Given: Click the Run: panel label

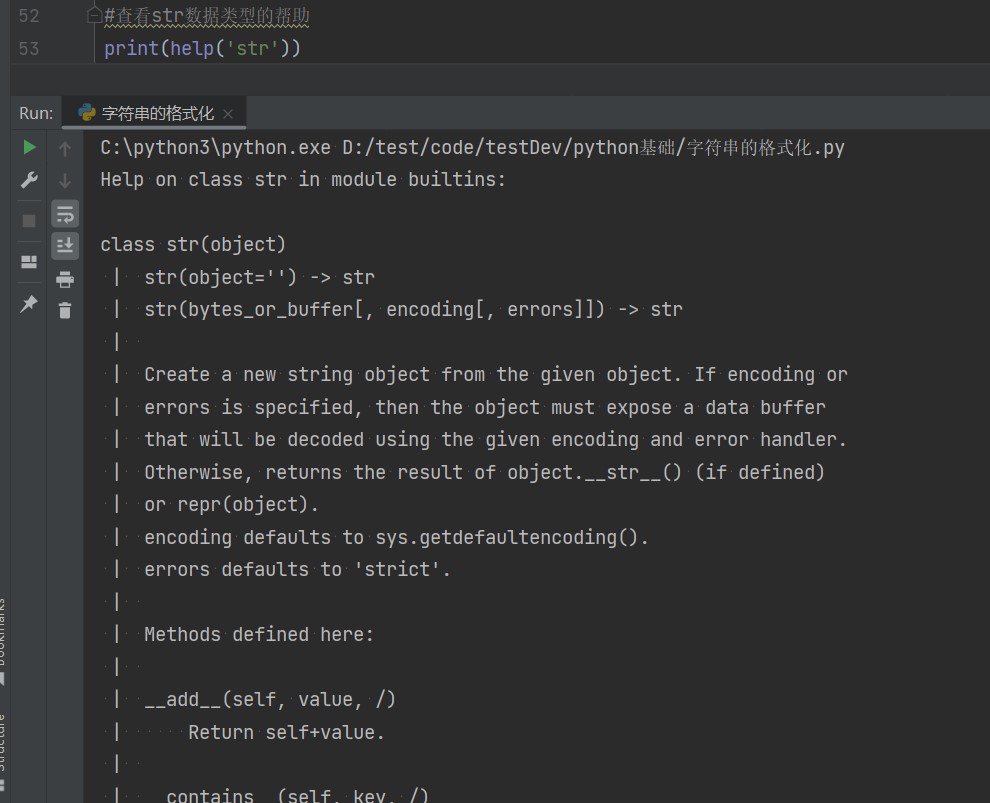Looking at the screenshot, I should click(x=36, y=113).
